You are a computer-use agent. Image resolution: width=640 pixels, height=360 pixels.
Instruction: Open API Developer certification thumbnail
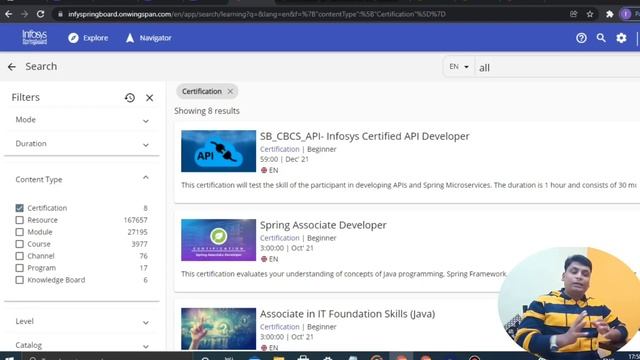click(218, 151)
